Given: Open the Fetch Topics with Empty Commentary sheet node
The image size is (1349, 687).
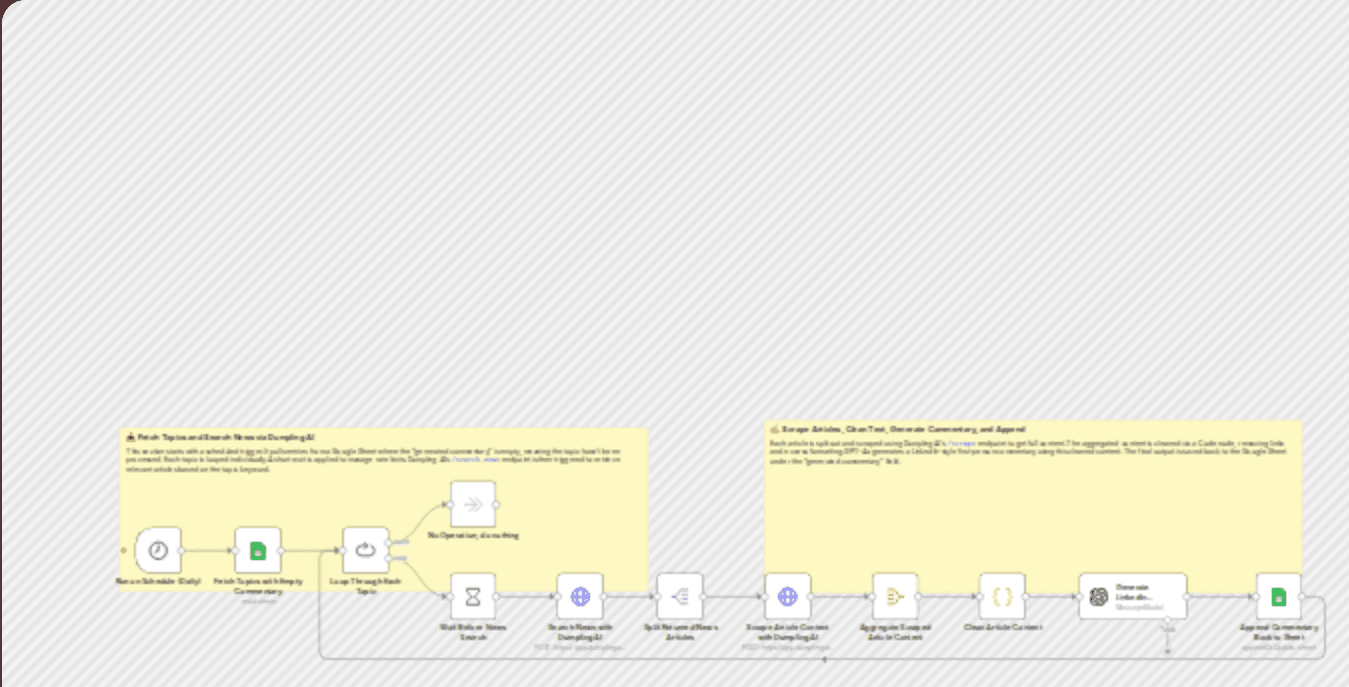Looking at the screenshot, I should [x=258, y=550].
